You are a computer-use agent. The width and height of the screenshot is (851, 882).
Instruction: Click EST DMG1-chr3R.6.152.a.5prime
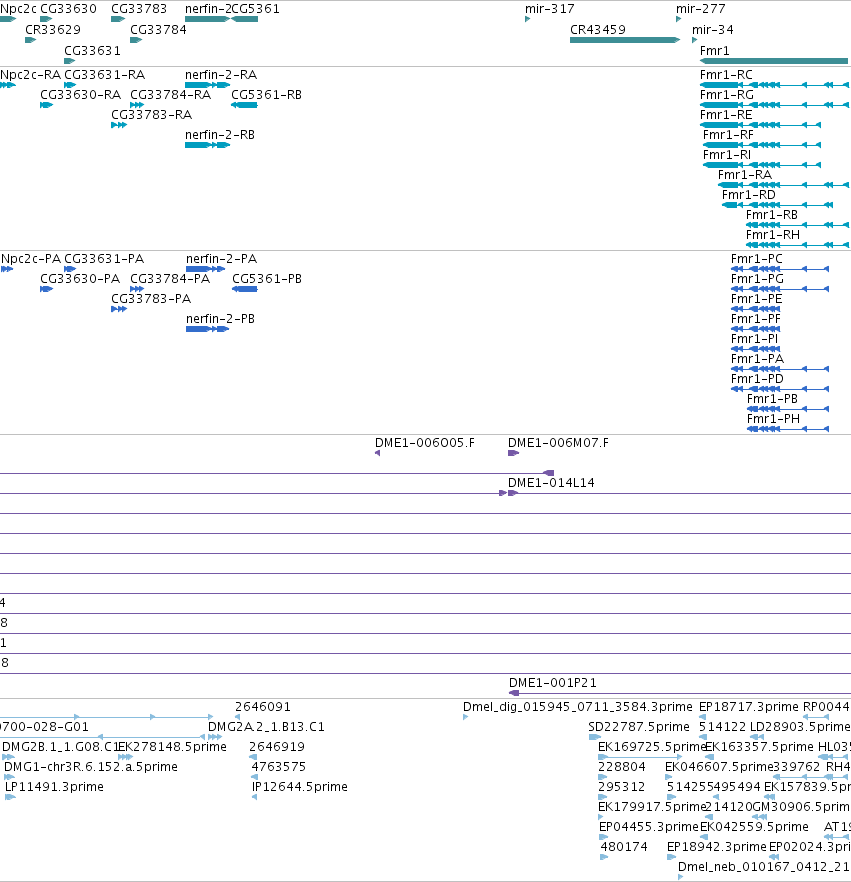click(91, 767)
